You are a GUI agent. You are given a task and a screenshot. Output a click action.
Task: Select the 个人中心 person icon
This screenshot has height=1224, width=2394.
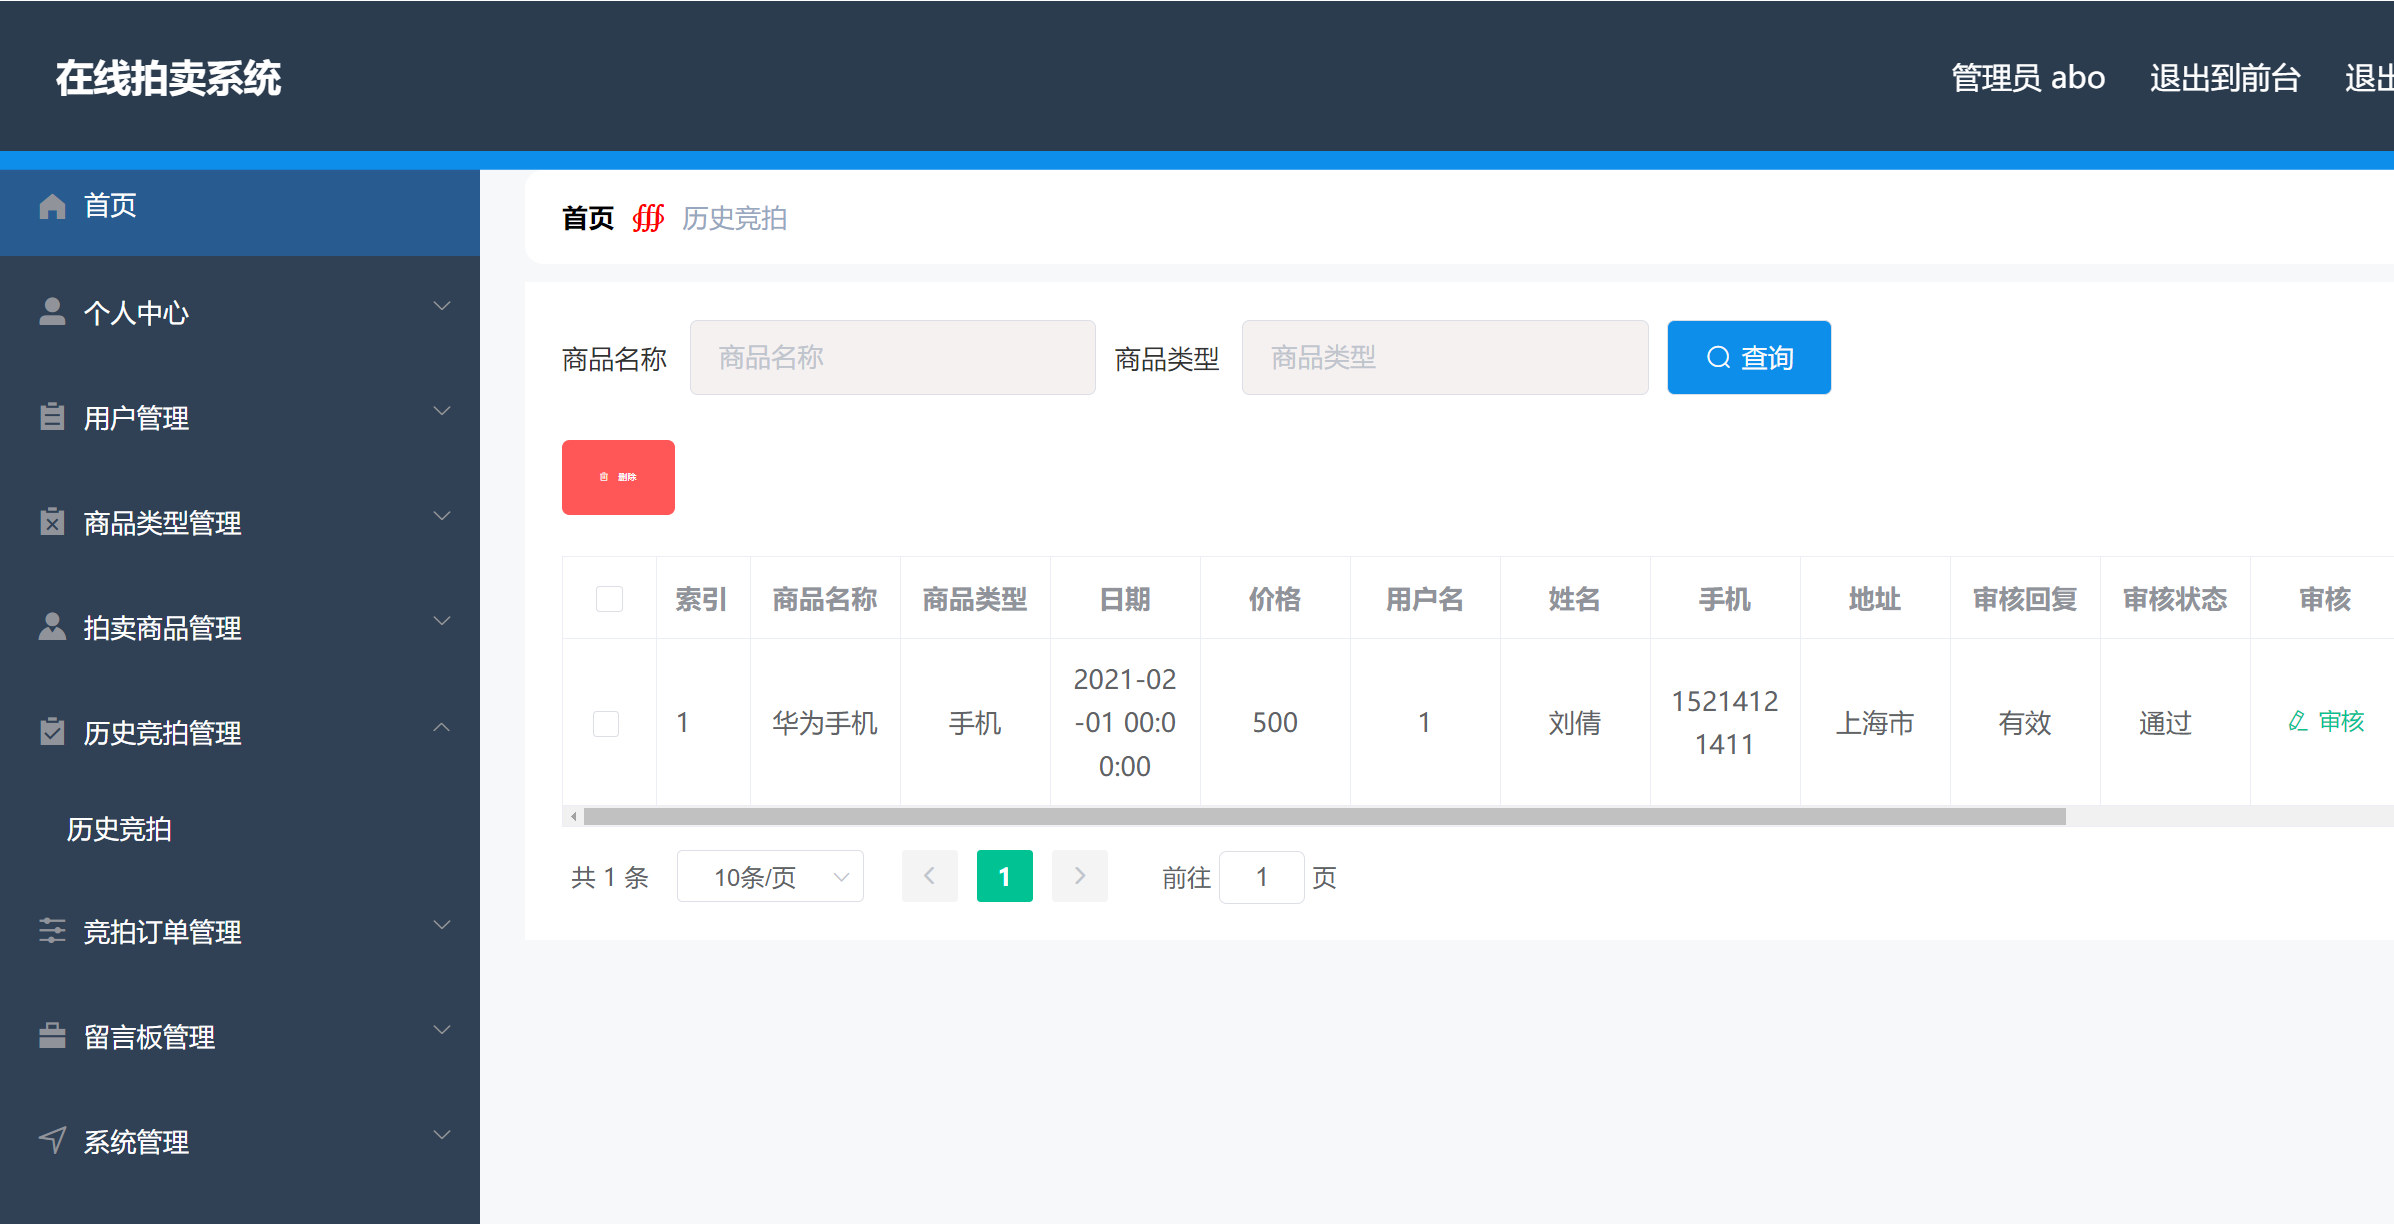point(52,310)
